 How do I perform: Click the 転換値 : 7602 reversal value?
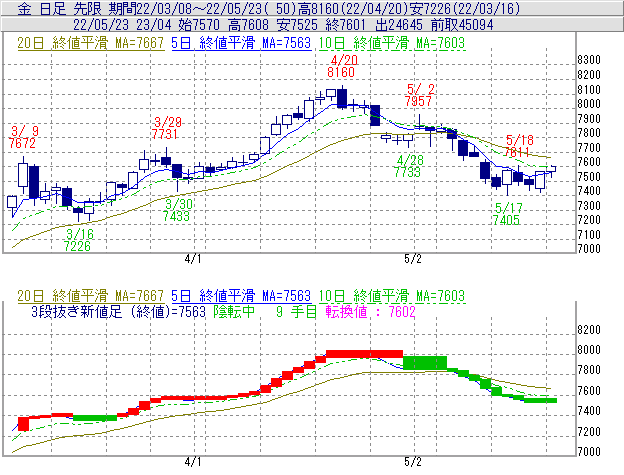point(370,311)
